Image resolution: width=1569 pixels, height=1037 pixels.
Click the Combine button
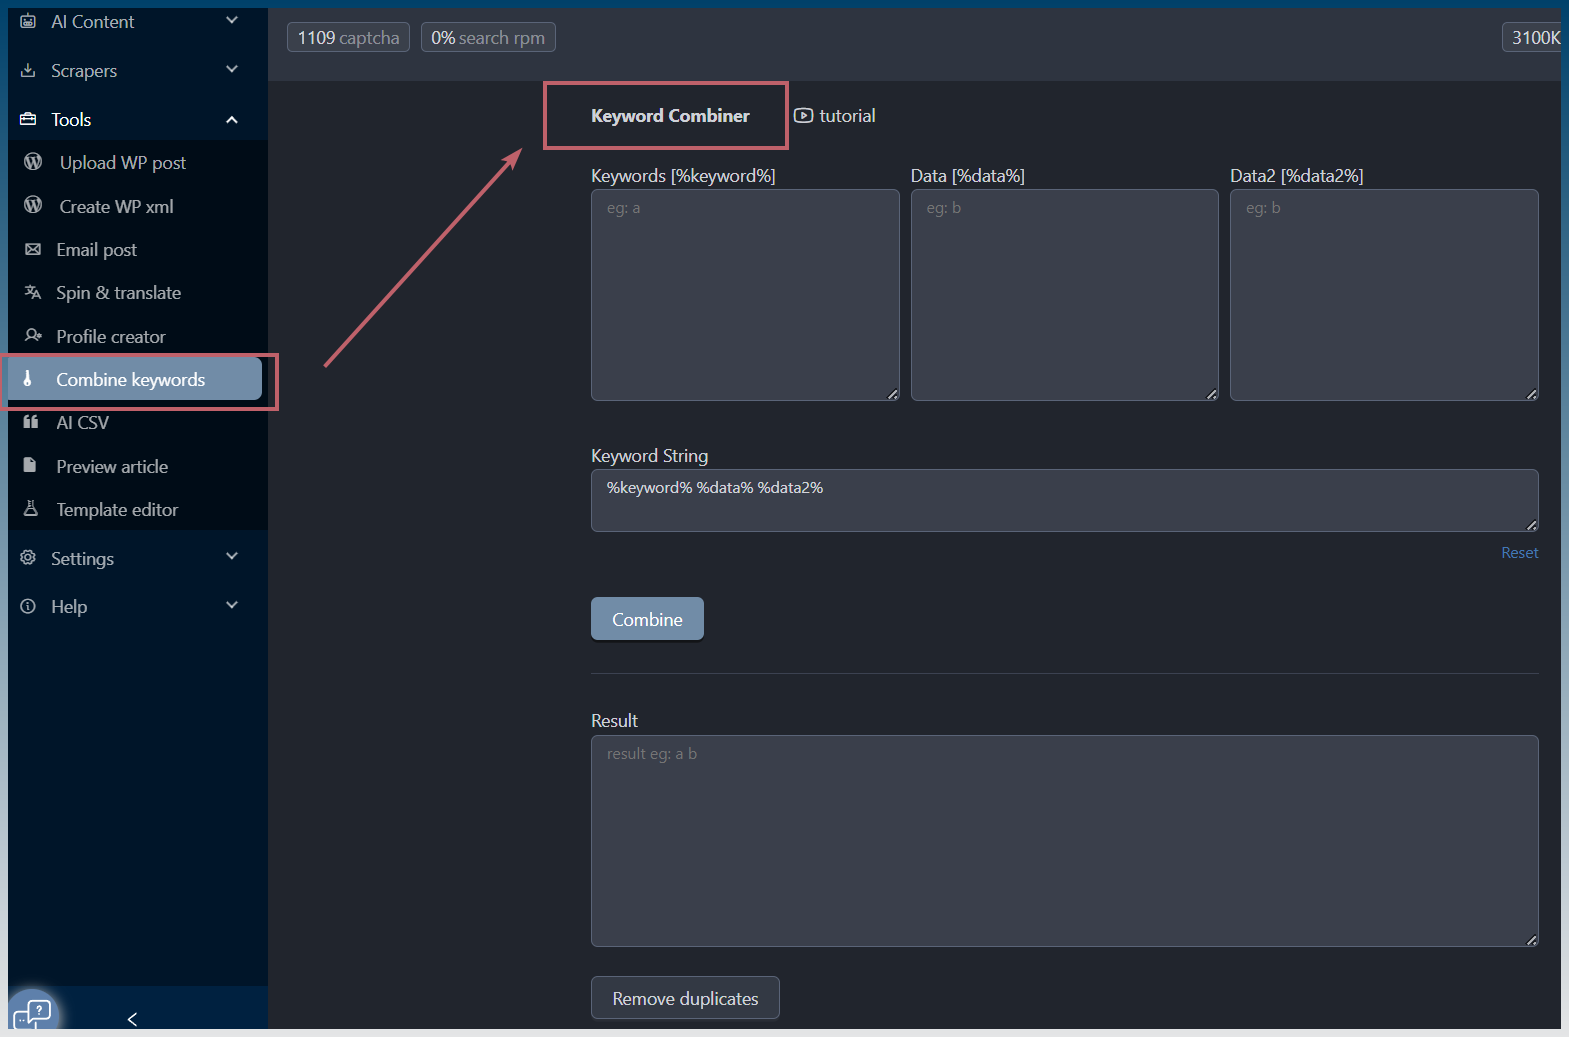pyautogui.click(x=647, y=619)
